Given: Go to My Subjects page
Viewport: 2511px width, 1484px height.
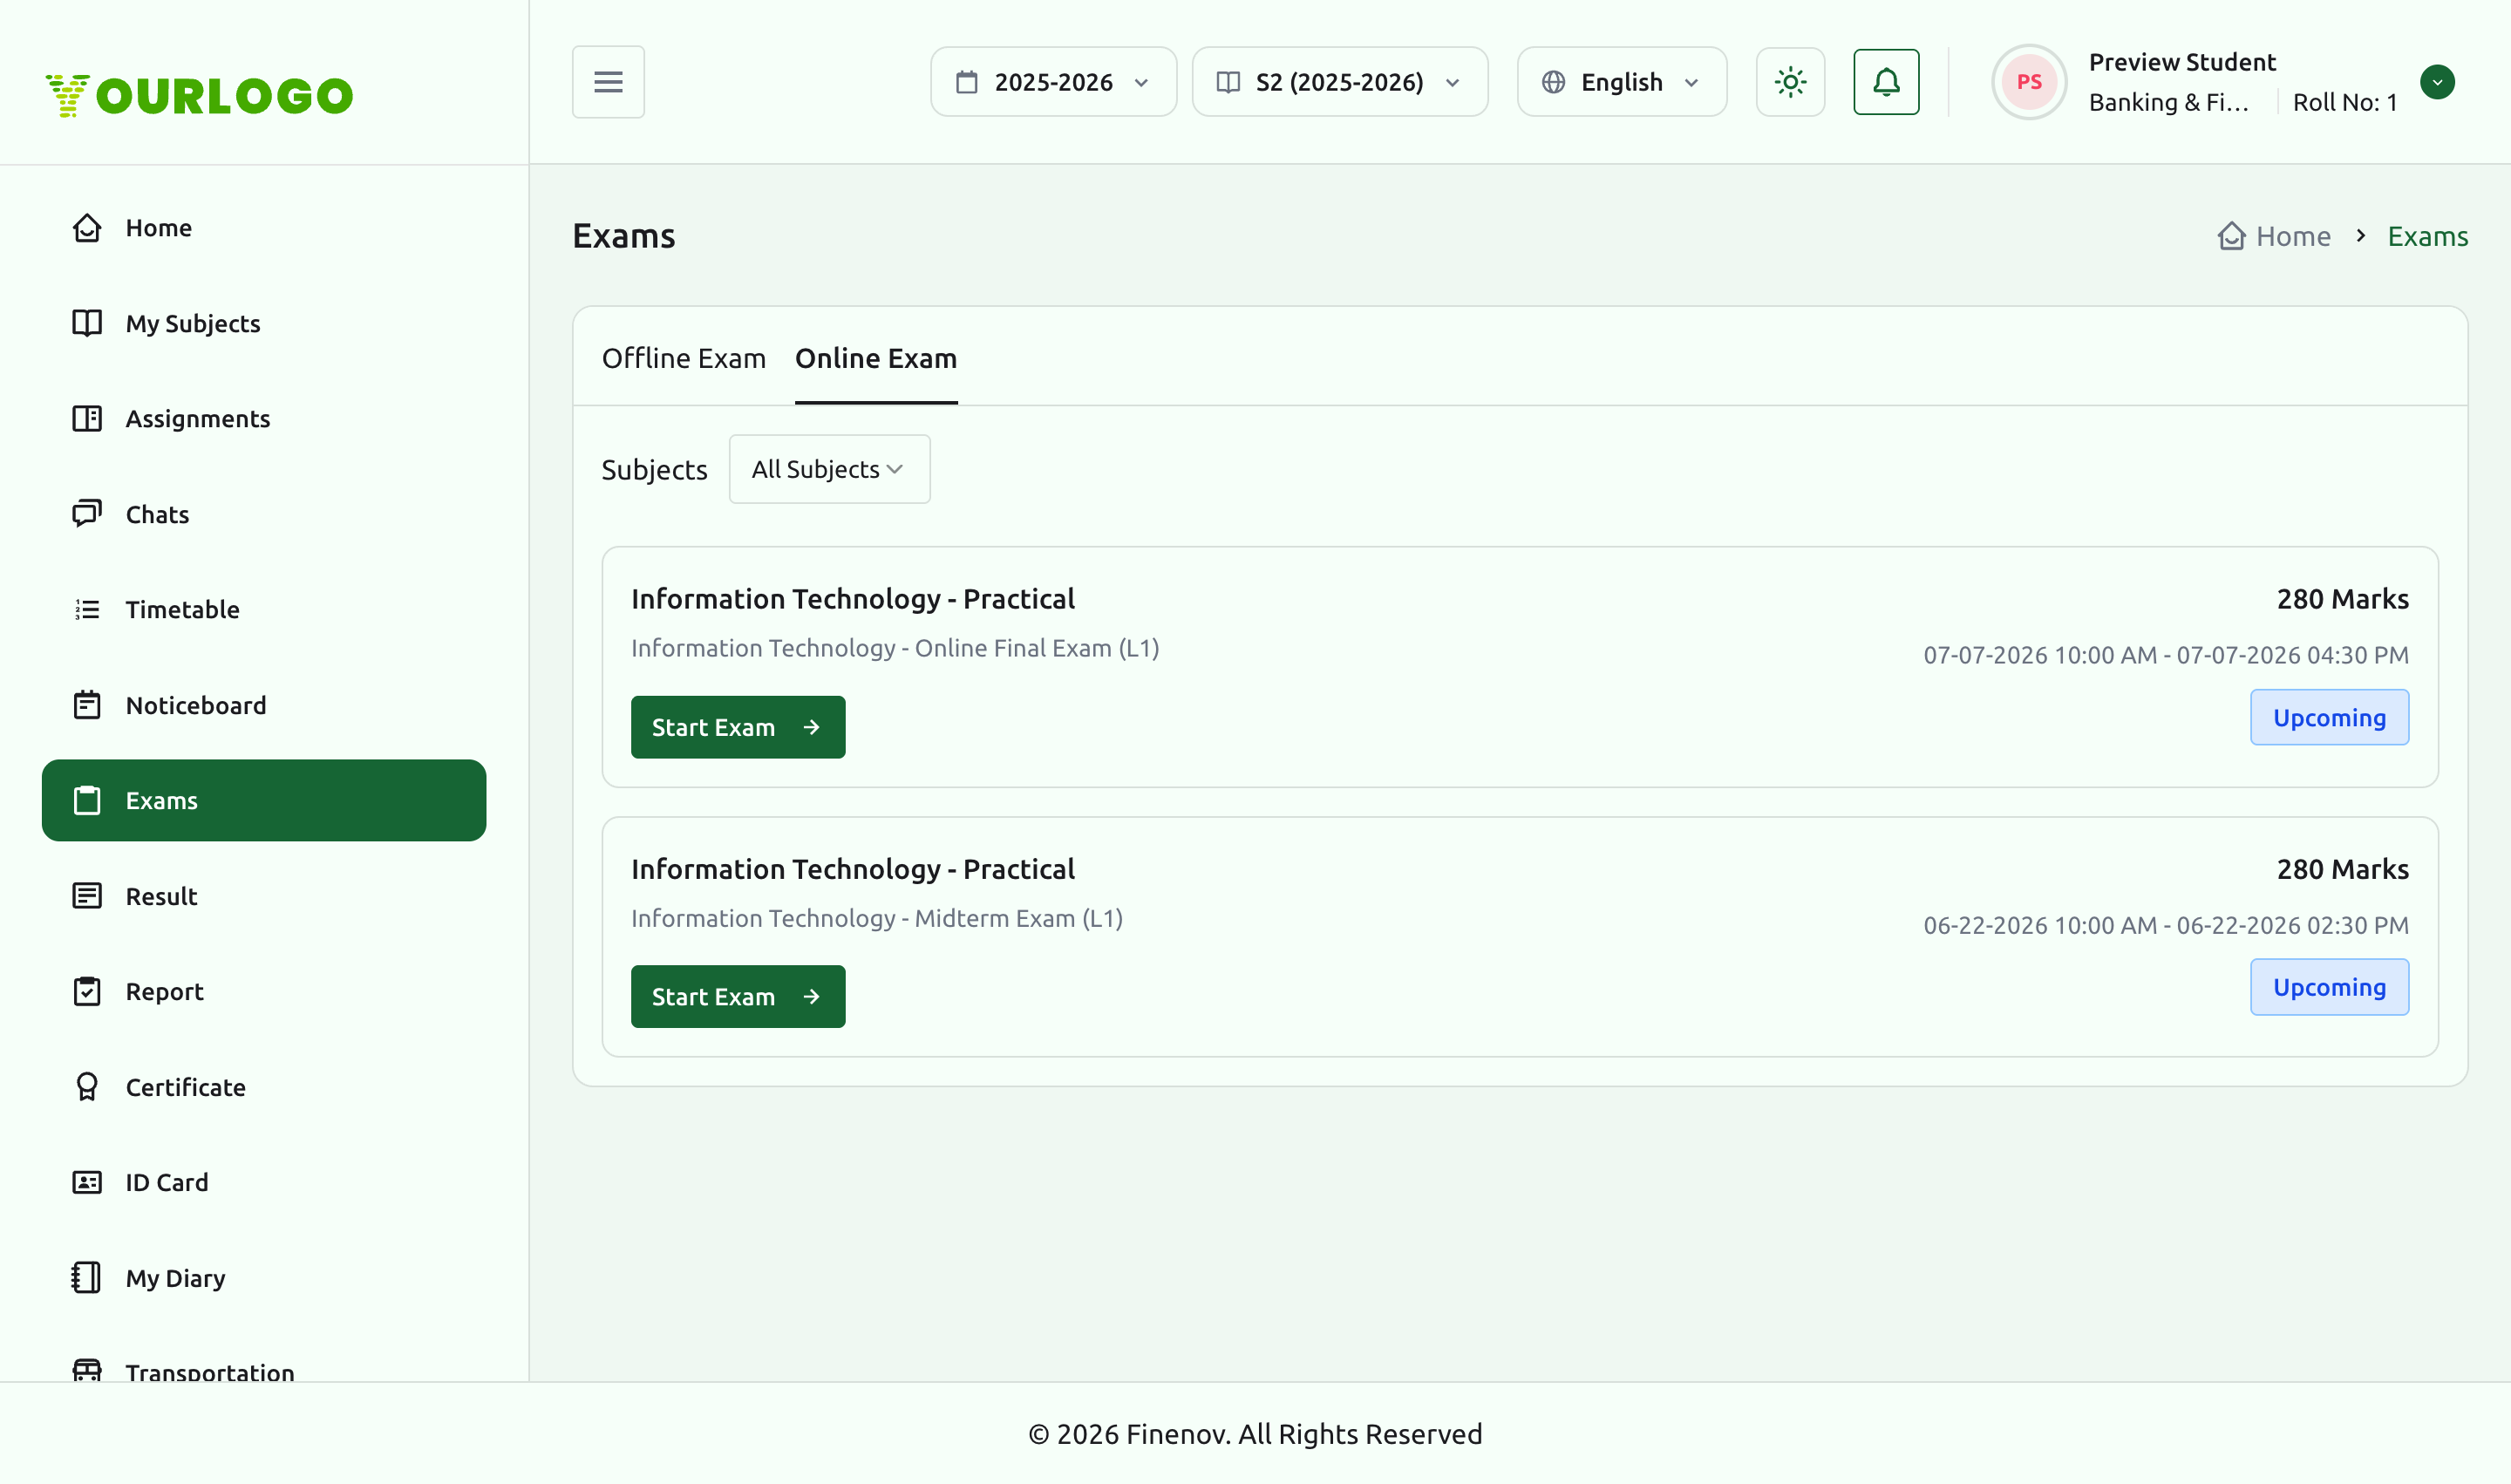Looking at the screenshot, I should click(x=264, y=323).
